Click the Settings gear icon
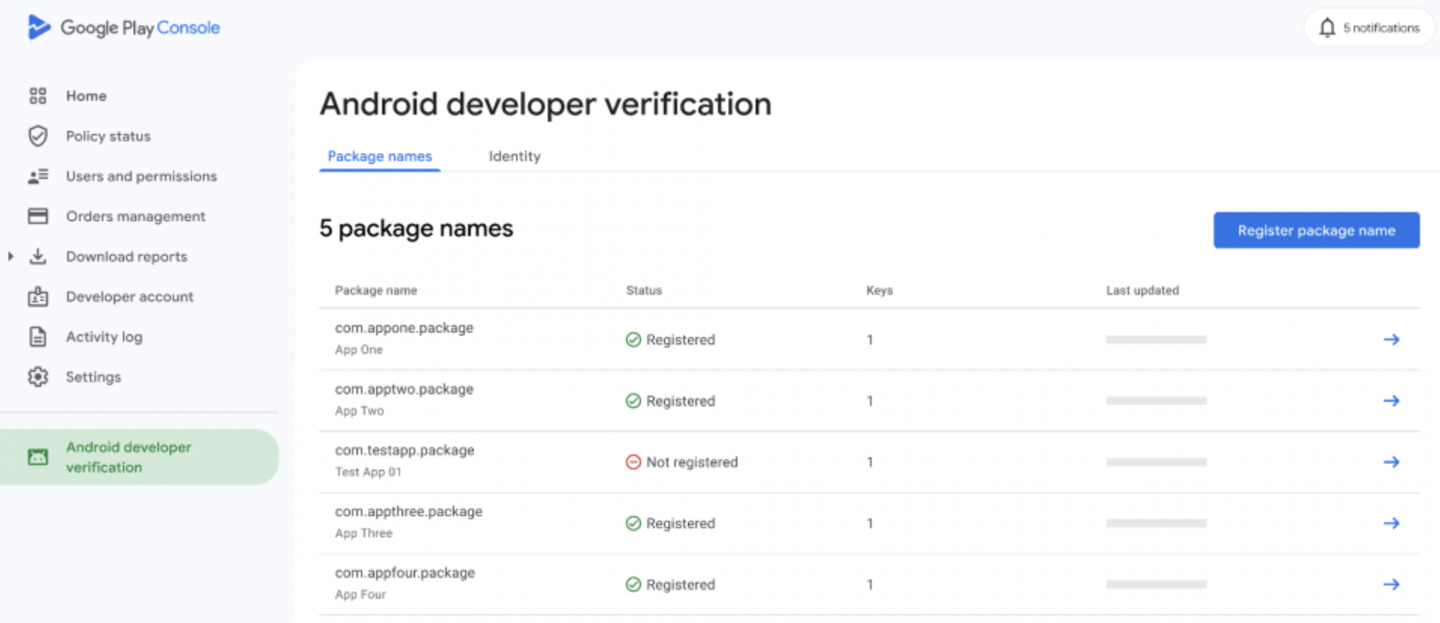1440x623 pixels. pyautogui.click(x=38, y=377)
